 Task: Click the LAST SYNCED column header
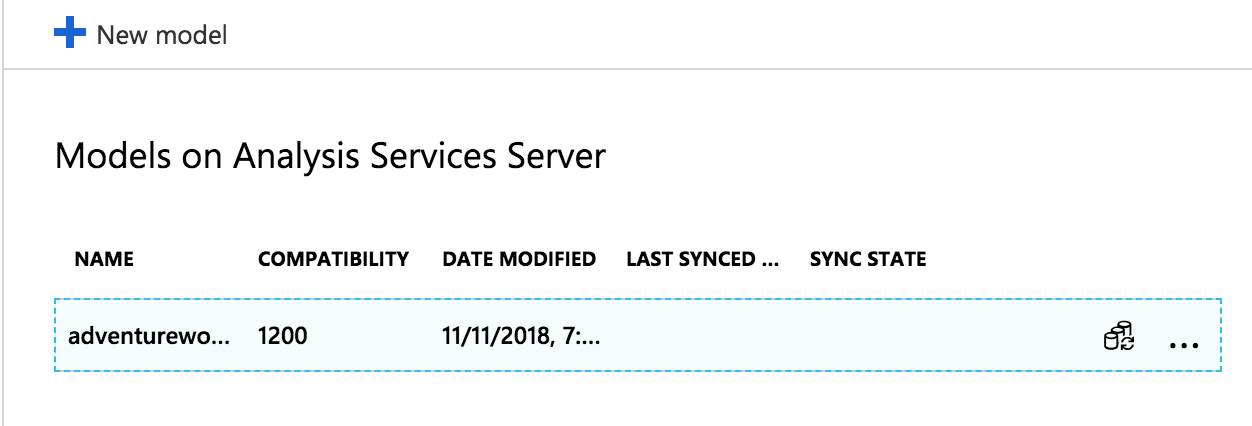pos(702,260)
